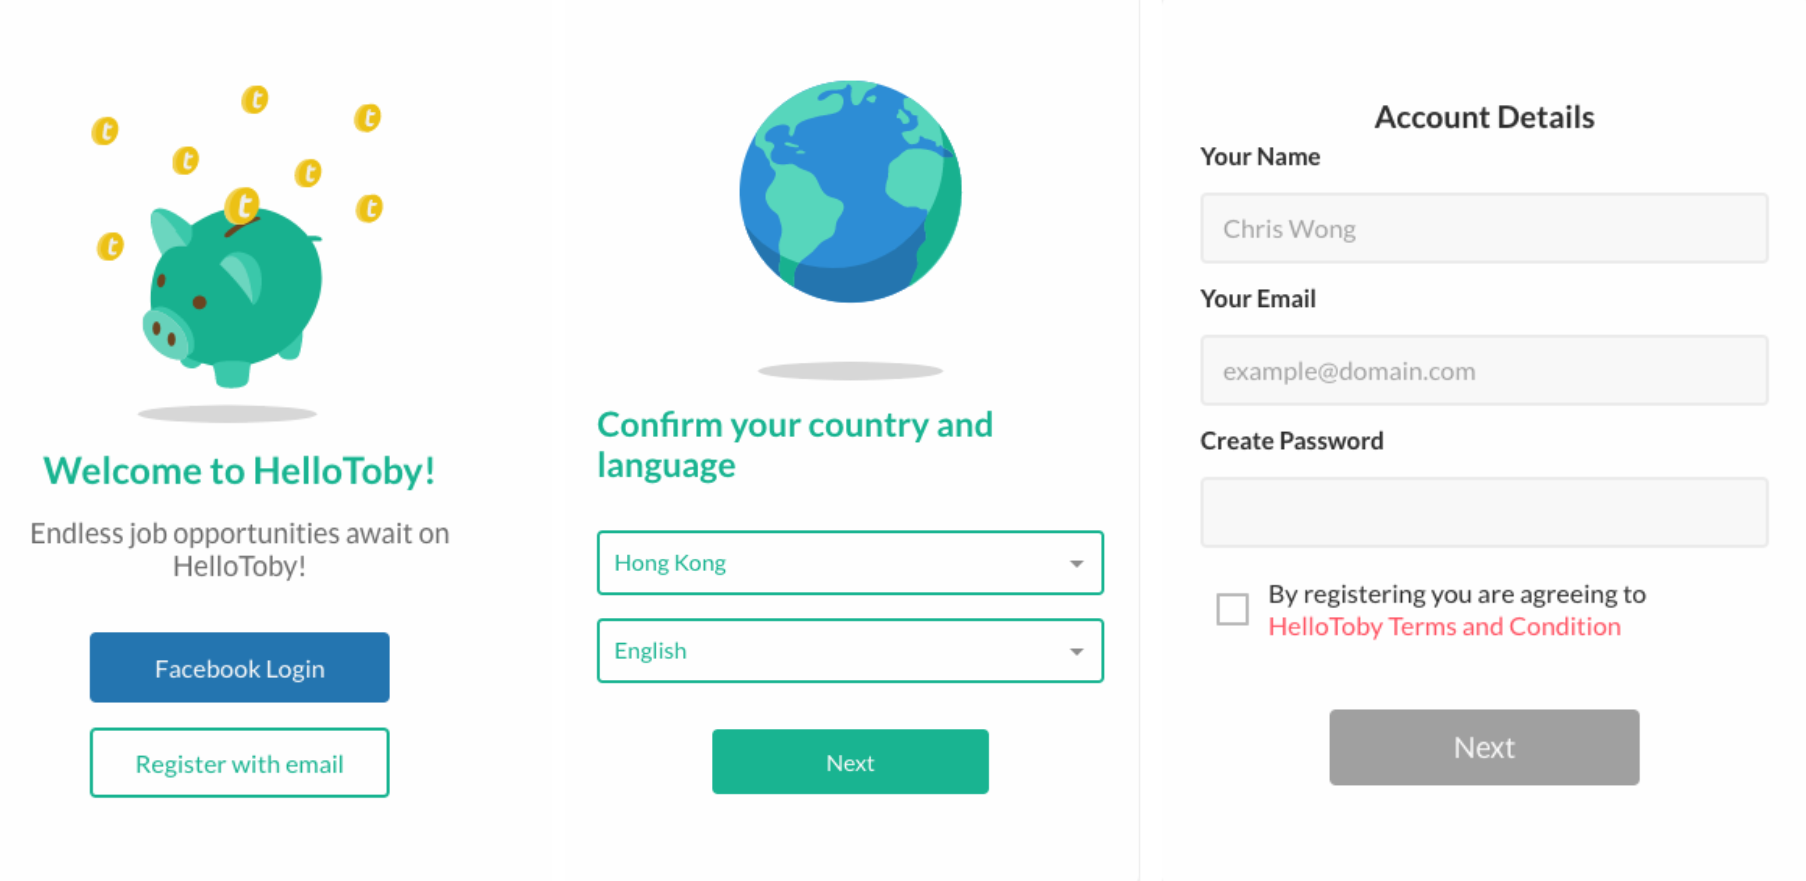Open the English language dropdown arrow
1806x881 pixels.
1076,651
